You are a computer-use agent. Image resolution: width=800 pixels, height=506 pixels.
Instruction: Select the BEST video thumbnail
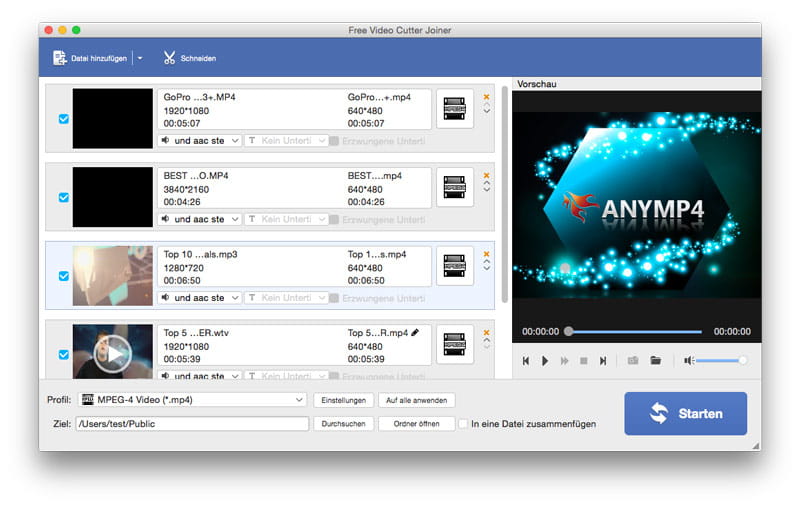pyautogui.click(x=113, y=197)
